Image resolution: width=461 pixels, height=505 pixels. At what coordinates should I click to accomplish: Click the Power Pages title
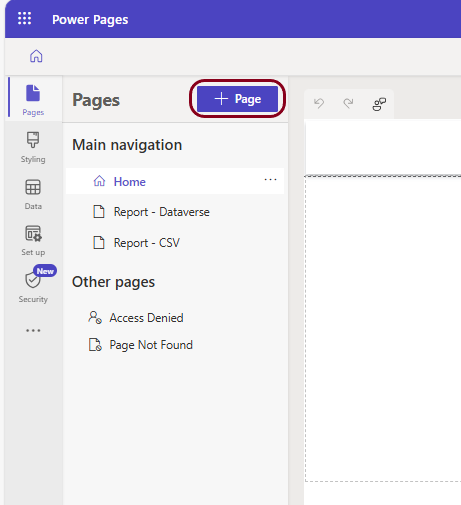point(90,20)
